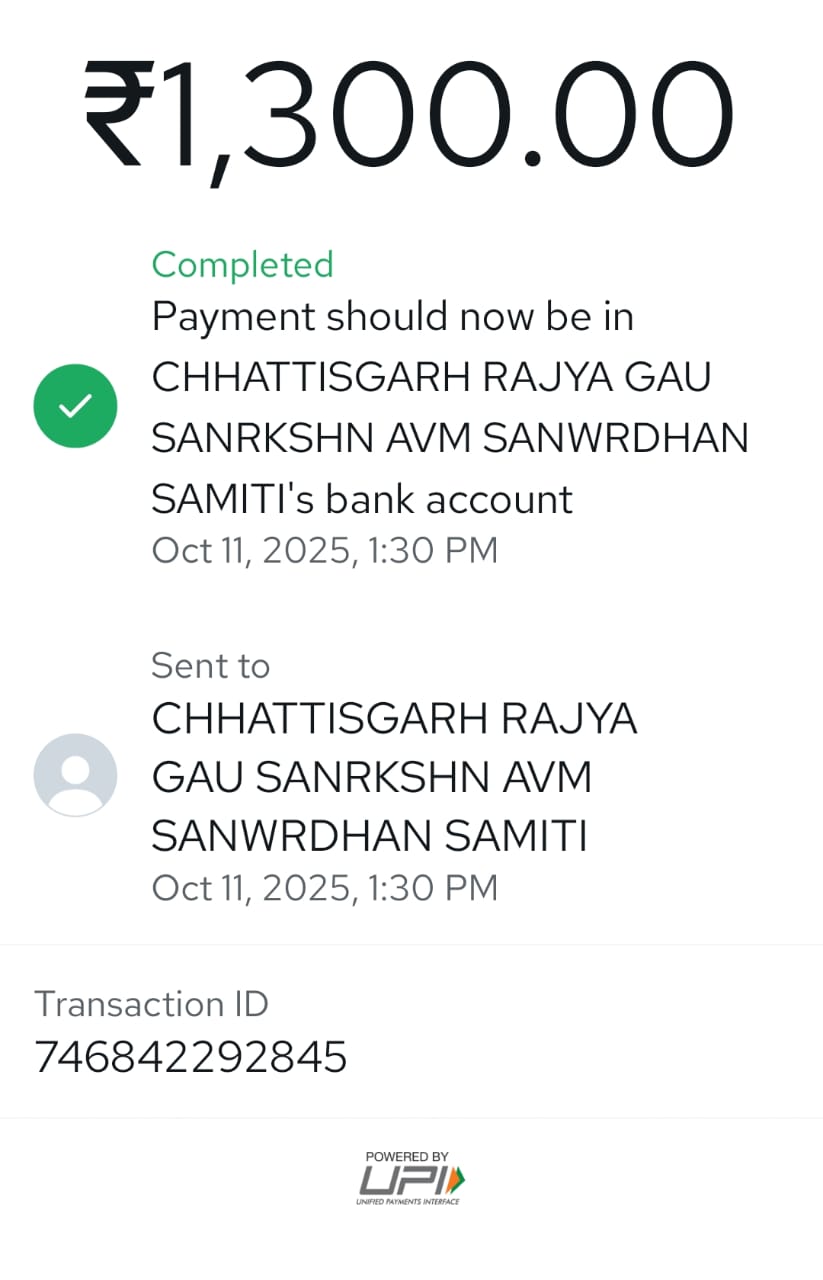Click "SANWRDHAN SAMITI" line under Sent to
The width and height of the screenshot is (823, 1280).
click(369, 836)
